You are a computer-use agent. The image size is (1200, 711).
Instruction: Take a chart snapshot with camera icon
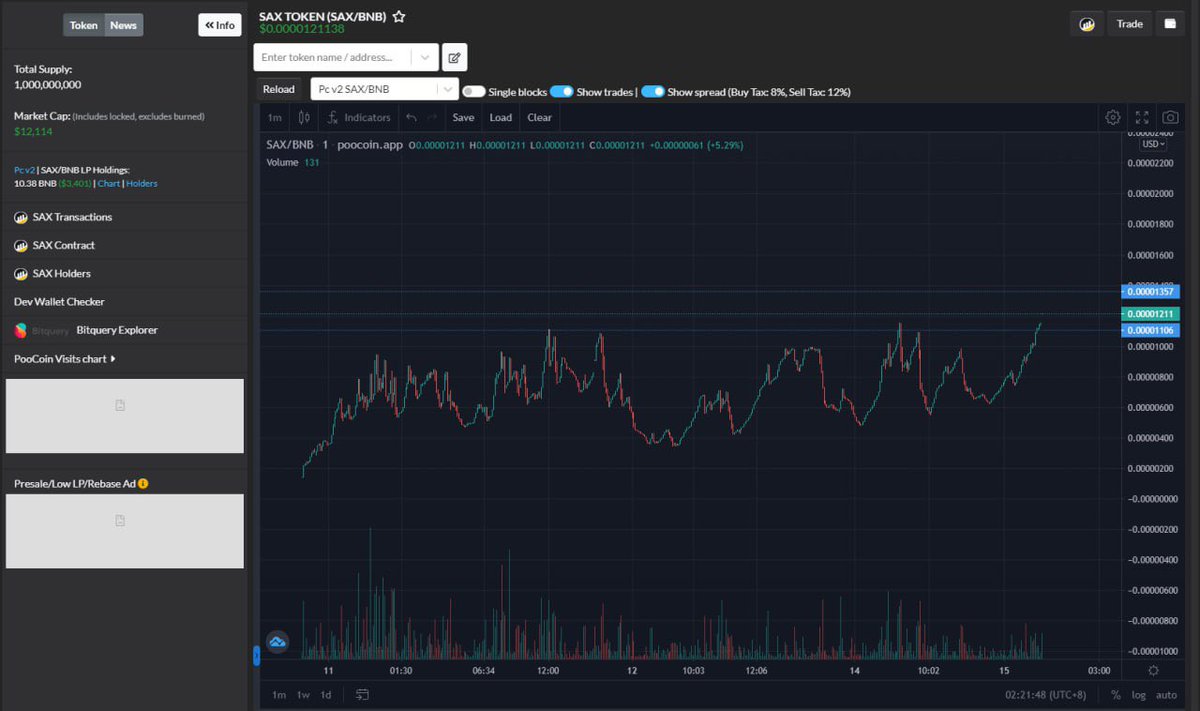click(1170, 117)
